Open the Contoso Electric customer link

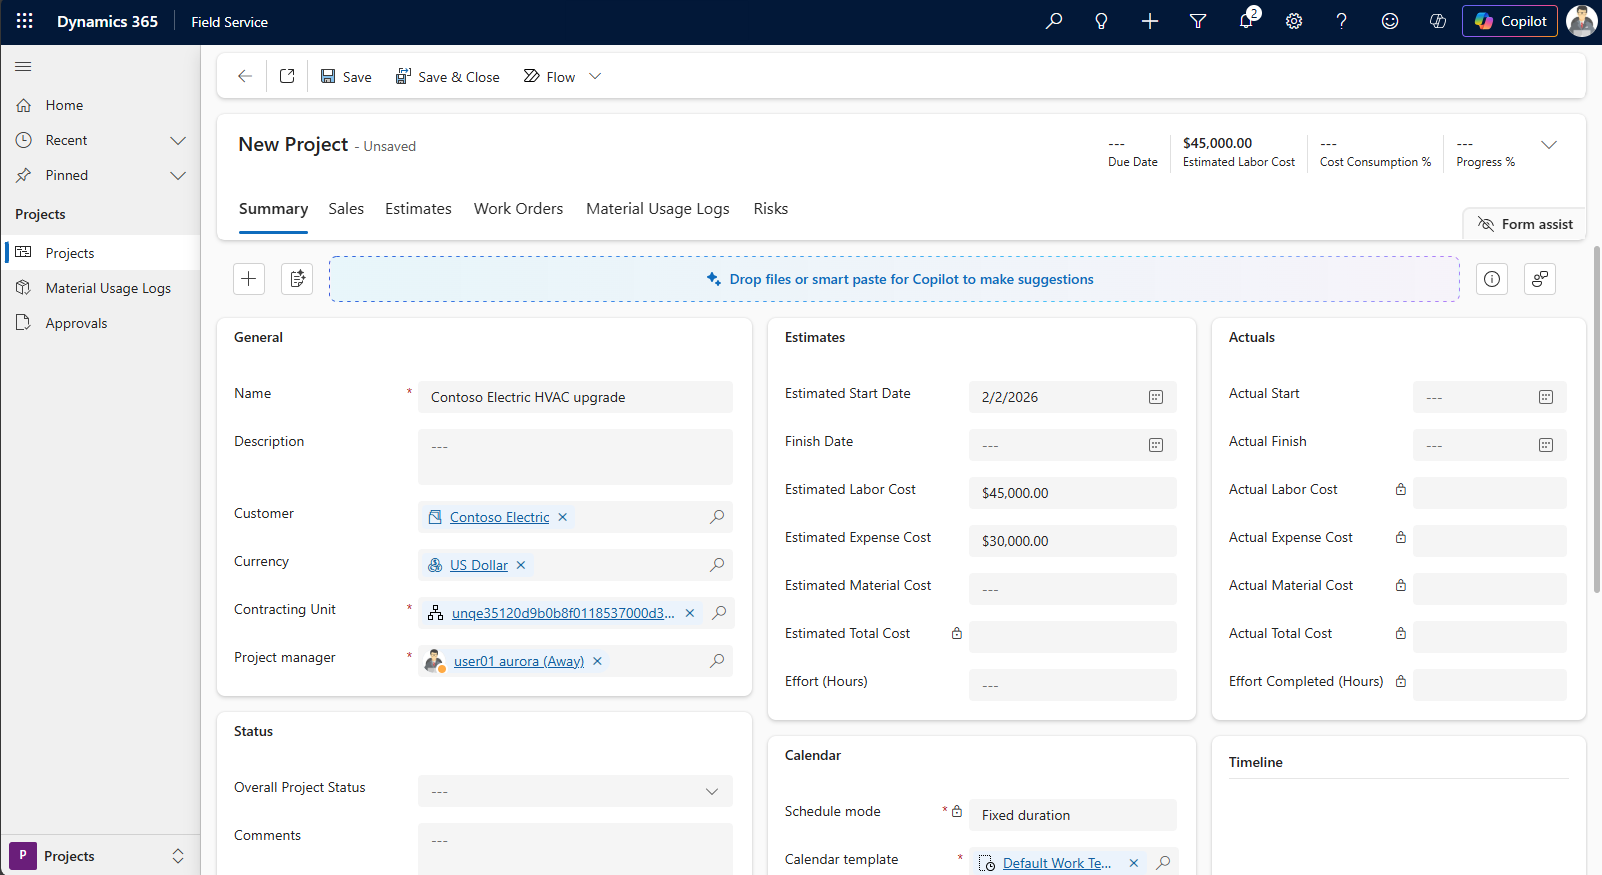coord(499,517)
